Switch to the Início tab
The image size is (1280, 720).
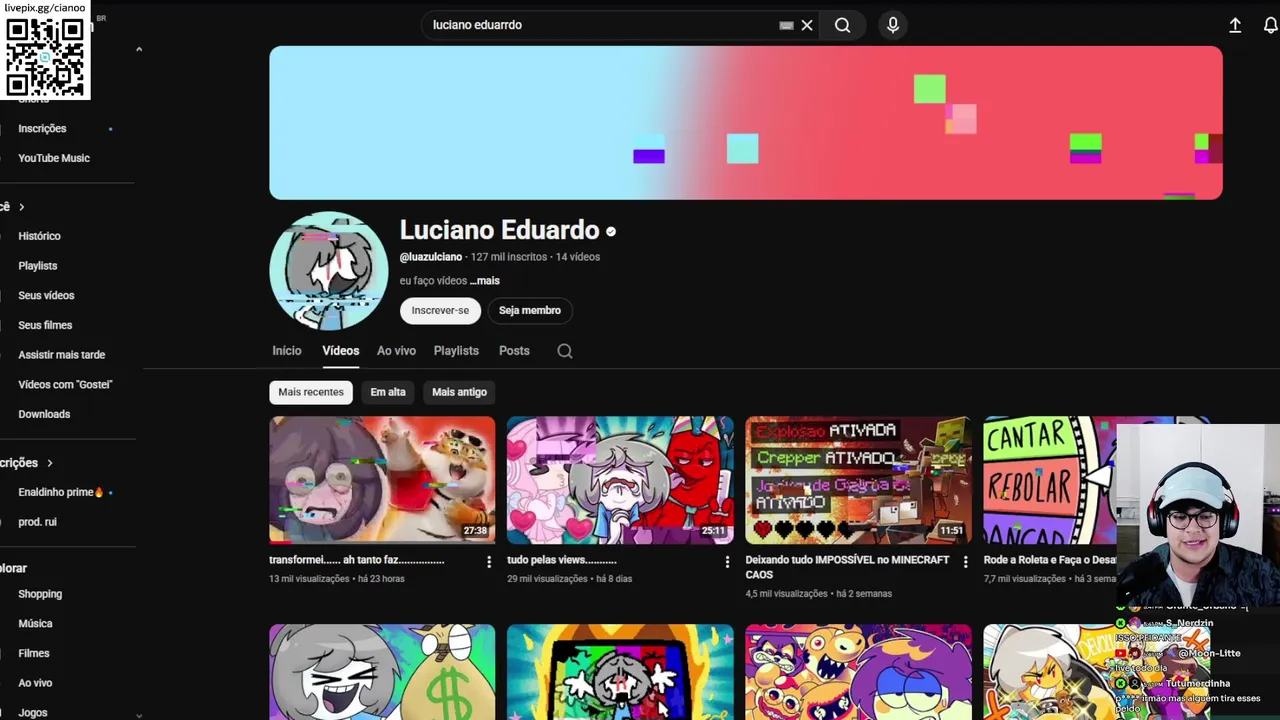[x=287, y=351]
